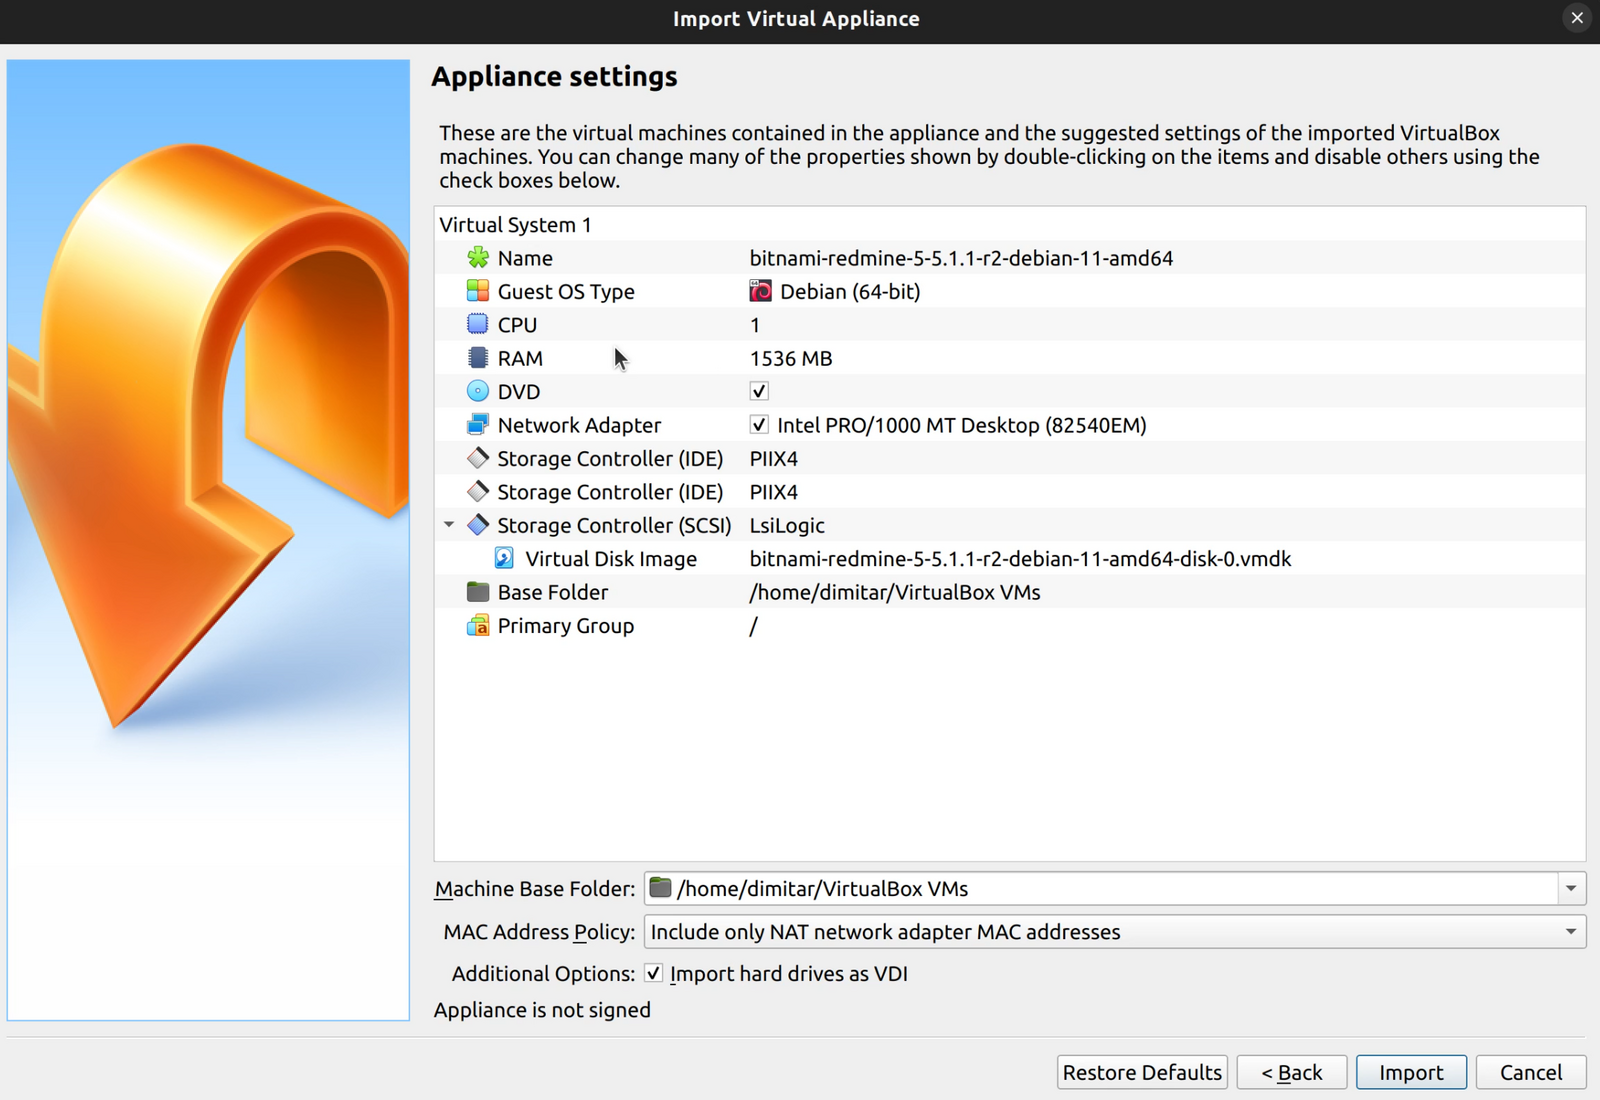The width and height of the screenshot is (1600, 1100).
Task: Select the Network Adapter icon
Action: pyautogui.click(x=476, y=424)
